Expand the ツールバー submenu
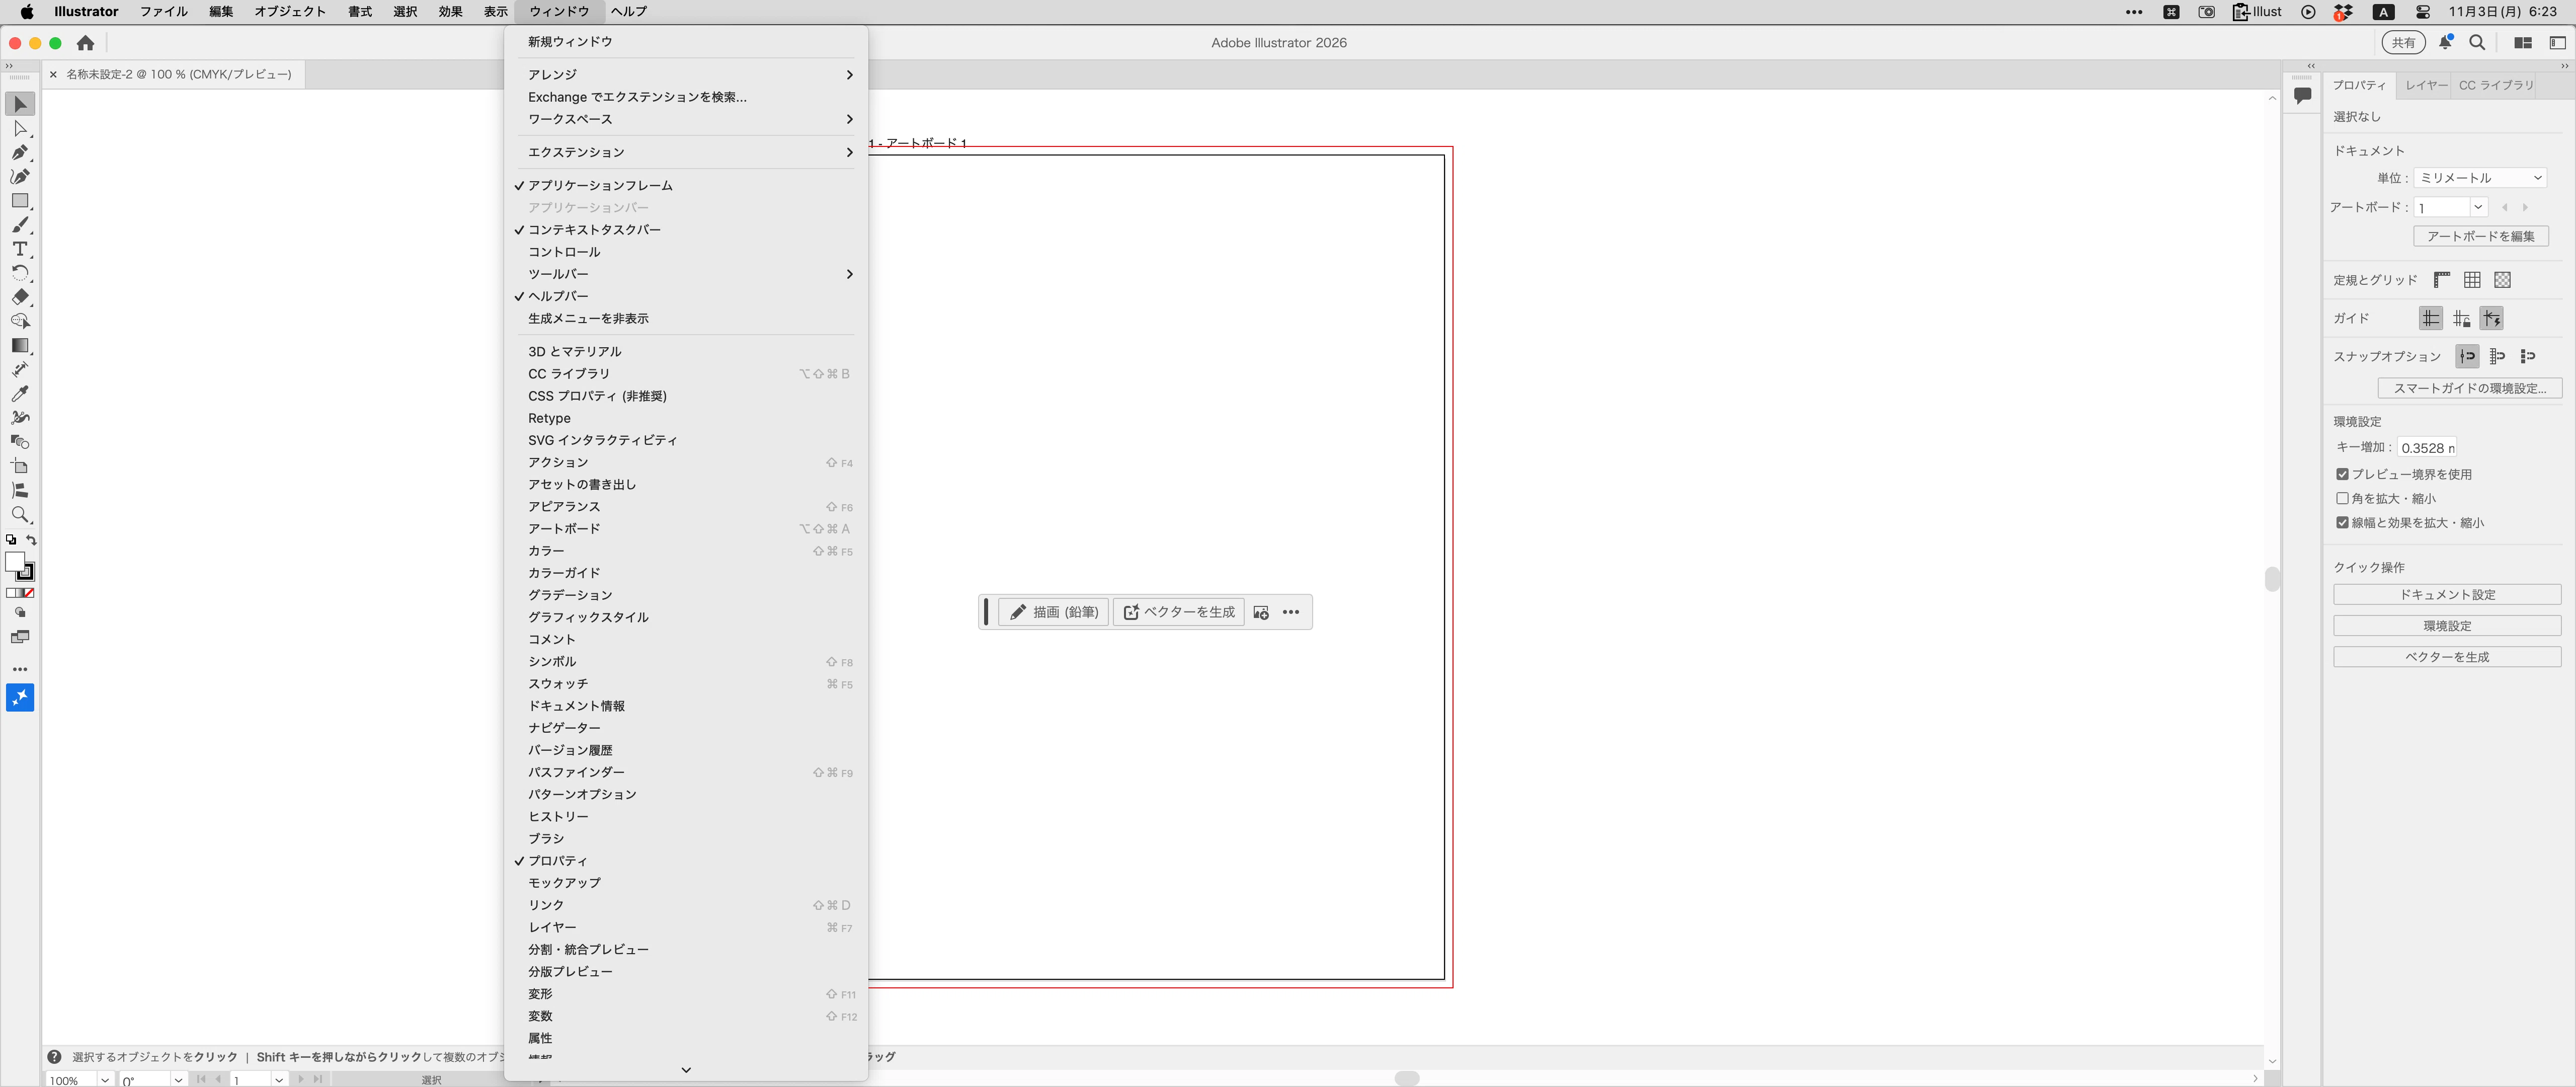2576x1087 pixels. pos(686,274)
